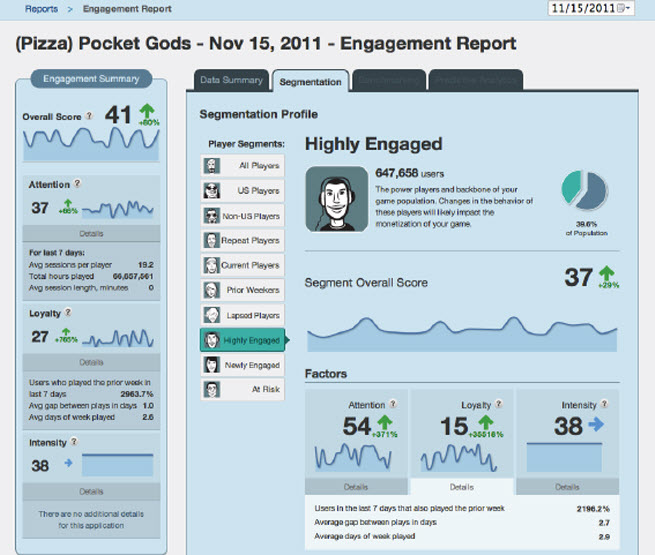Show help for Loyalty factor
This screenshot has width=655, height=555.
(x=499, y=404)
